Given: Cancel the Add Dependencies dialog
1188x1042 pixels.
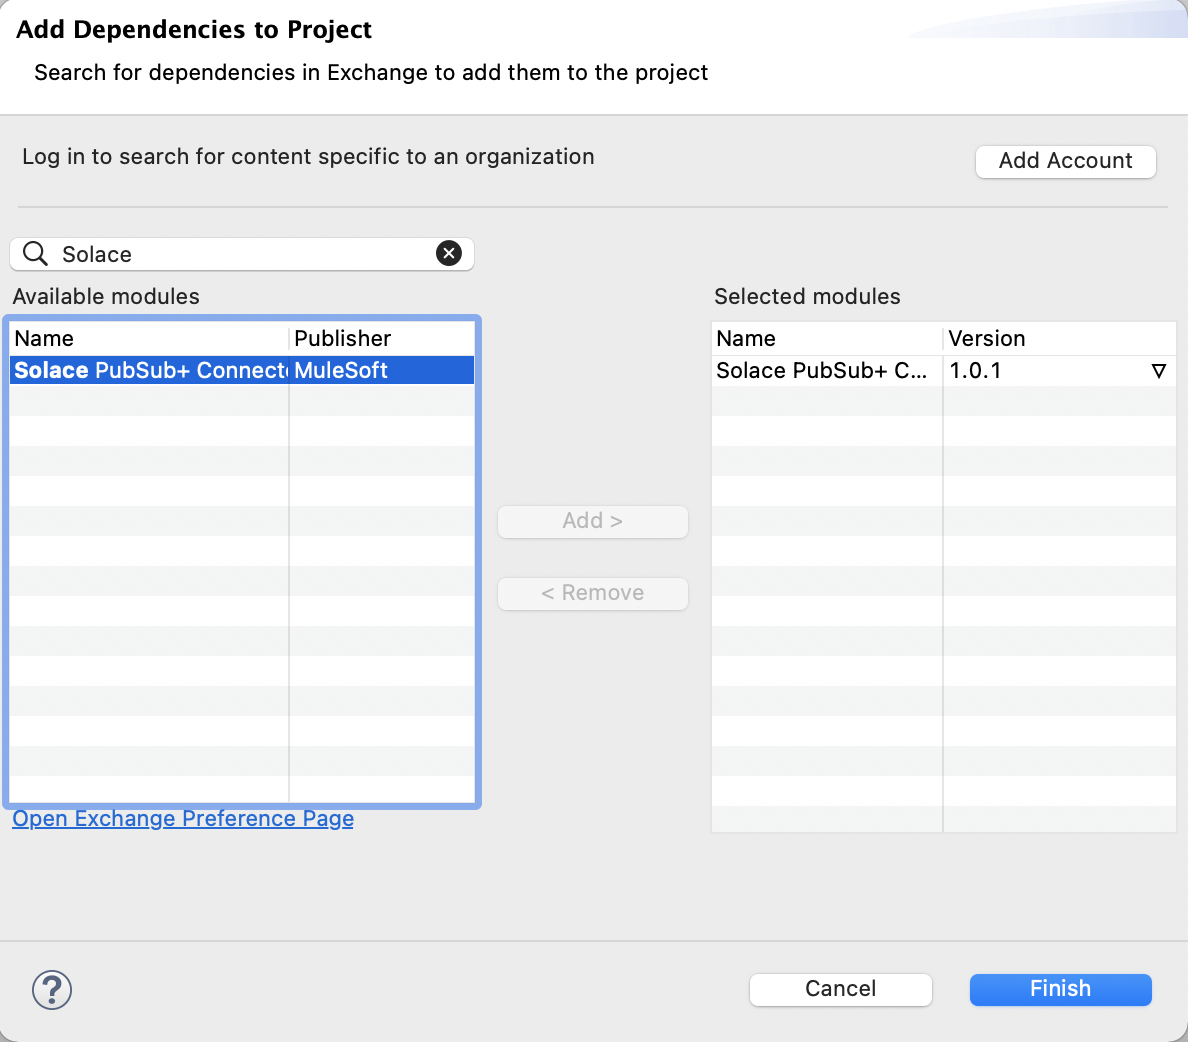Looking at the screenshot, I should 840,989.
